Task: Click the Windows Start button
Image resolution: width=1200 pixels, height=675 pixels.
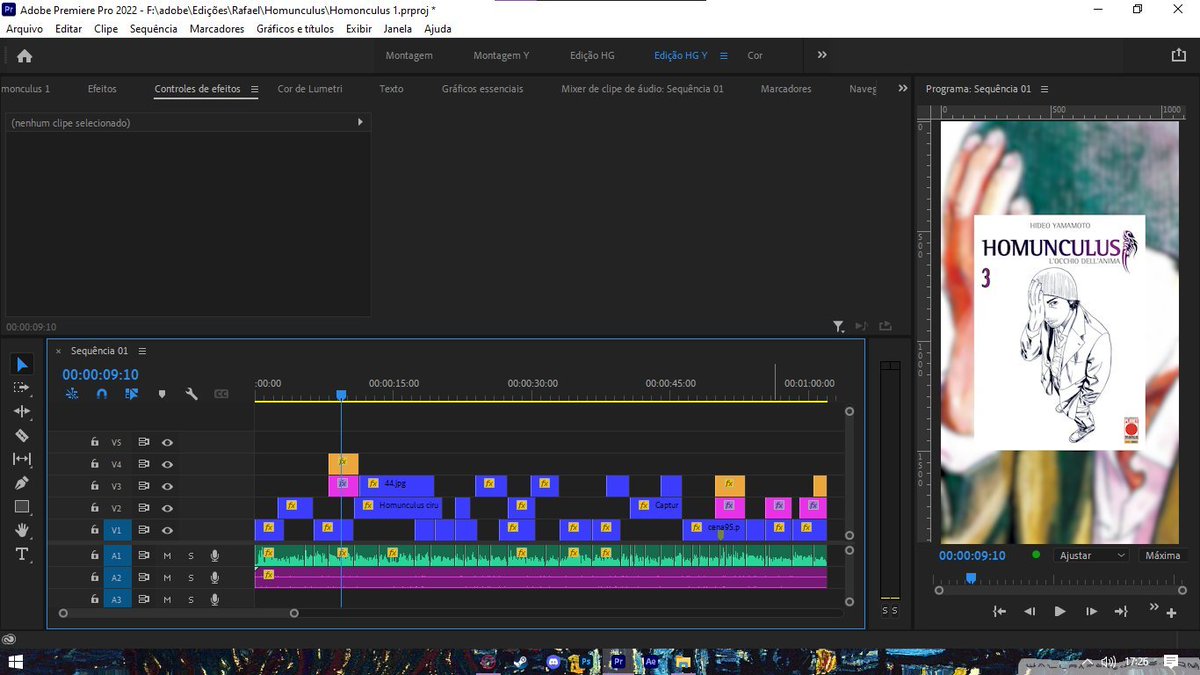Action: point(16,661)
